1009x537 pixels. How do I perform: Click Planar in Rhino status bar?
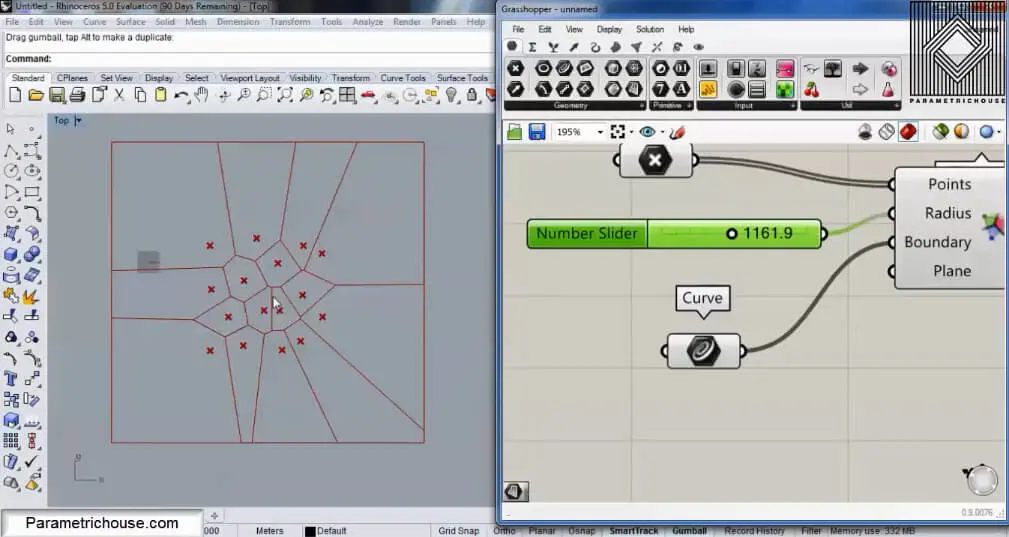[x=542, y=531]
